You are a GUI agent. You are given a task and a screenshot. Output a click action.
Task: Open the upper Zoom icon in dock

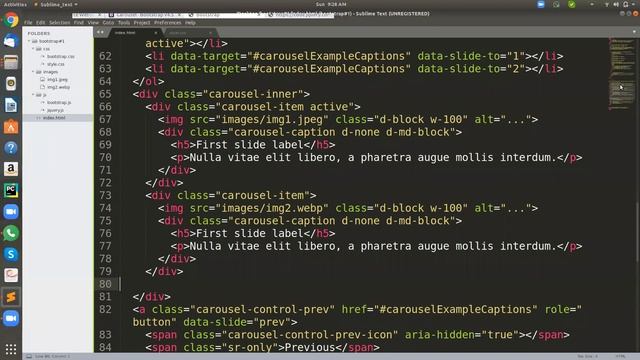tap(11, 211)
